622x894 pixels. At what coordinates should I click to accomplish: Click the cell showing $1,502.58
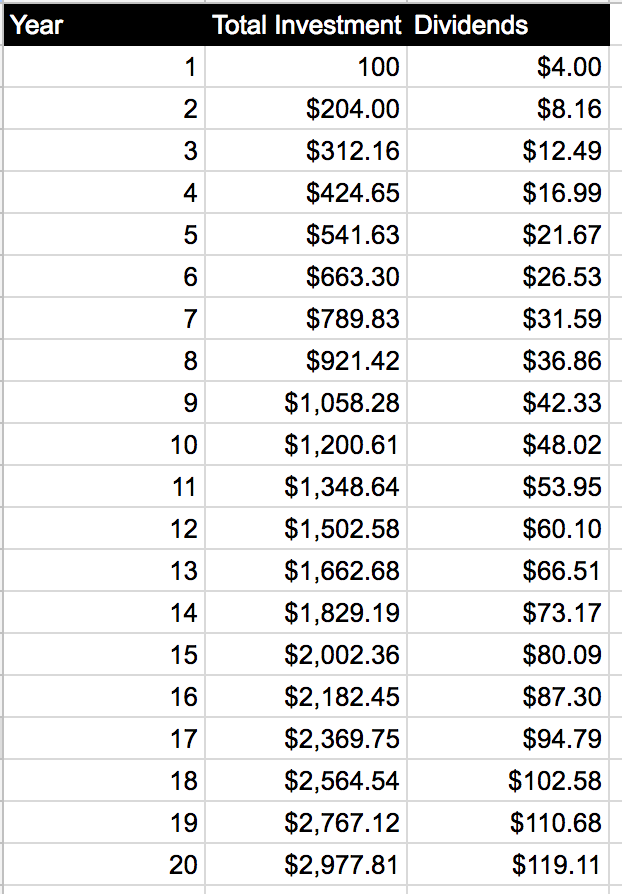point(306,528)
